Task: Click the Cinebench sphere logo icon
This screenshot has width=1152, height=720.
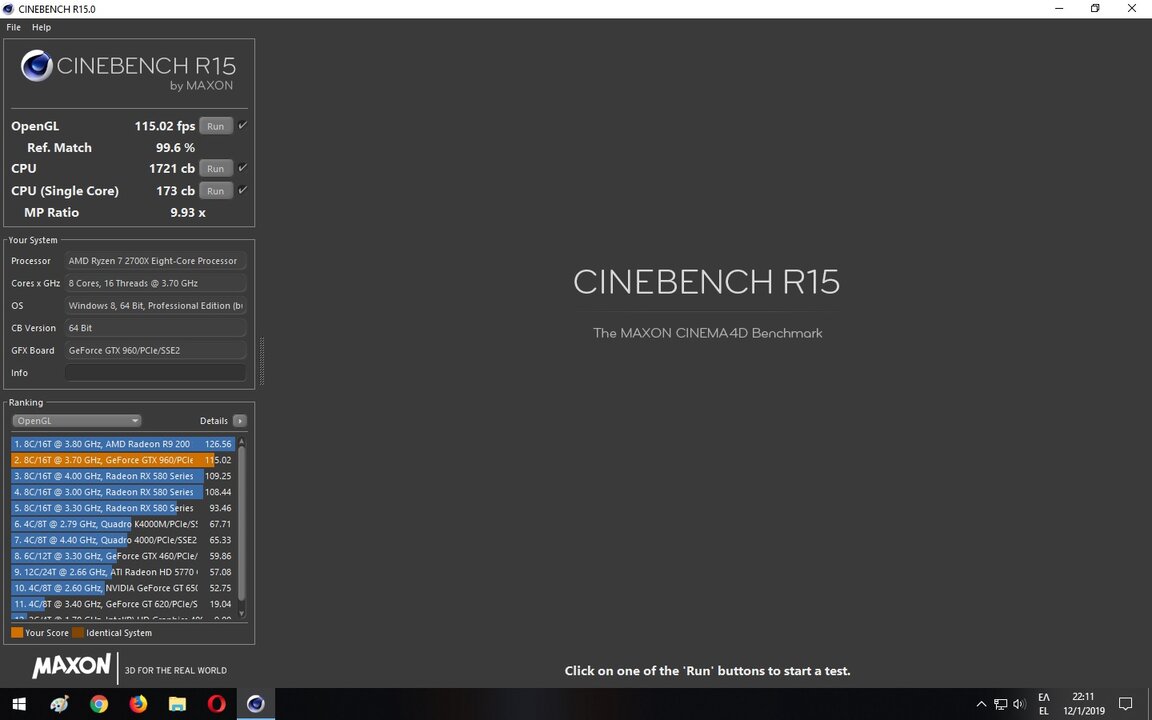Action: pos(36,65)
